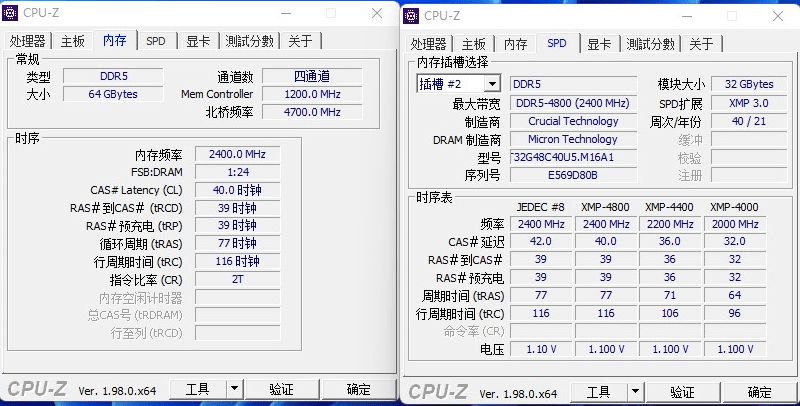Open 处理器 tab in right CPU-Z window
Image resolution: width=800 pixels, height=406 pixels.
429,44
